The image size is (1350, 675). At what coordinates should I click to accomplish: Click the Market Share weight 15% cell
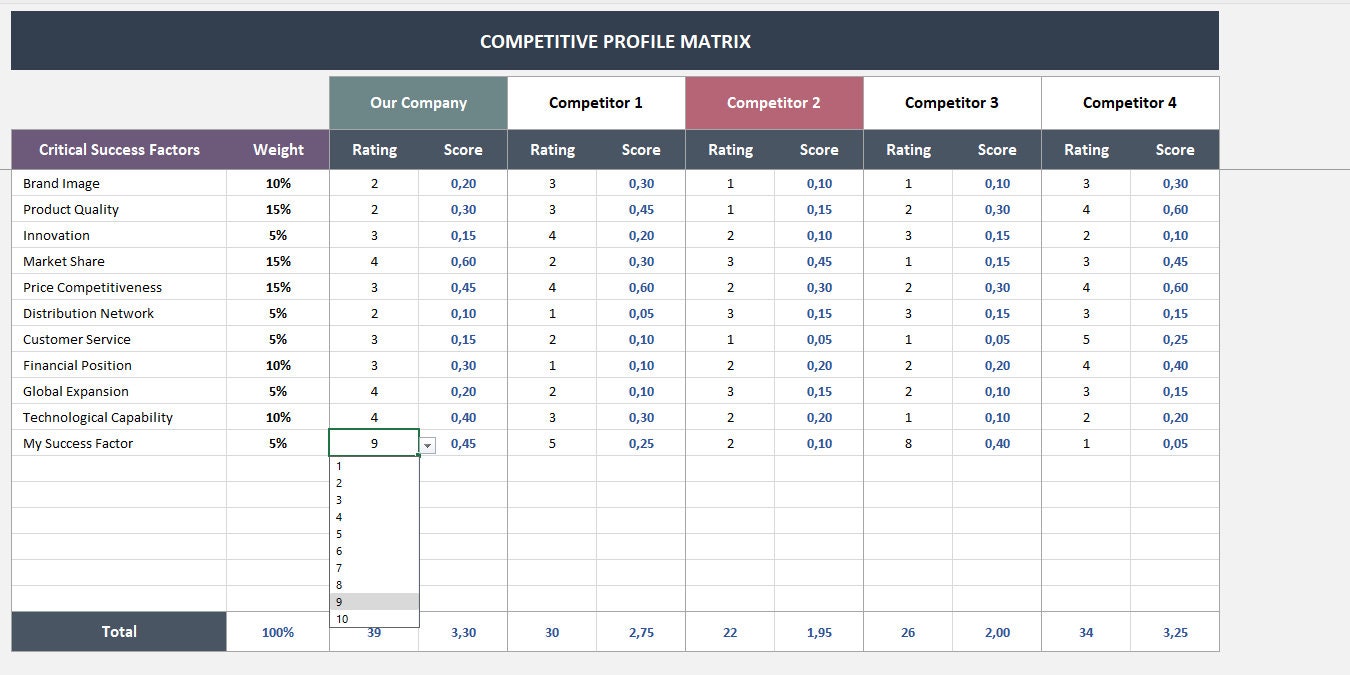coord(278,261)
